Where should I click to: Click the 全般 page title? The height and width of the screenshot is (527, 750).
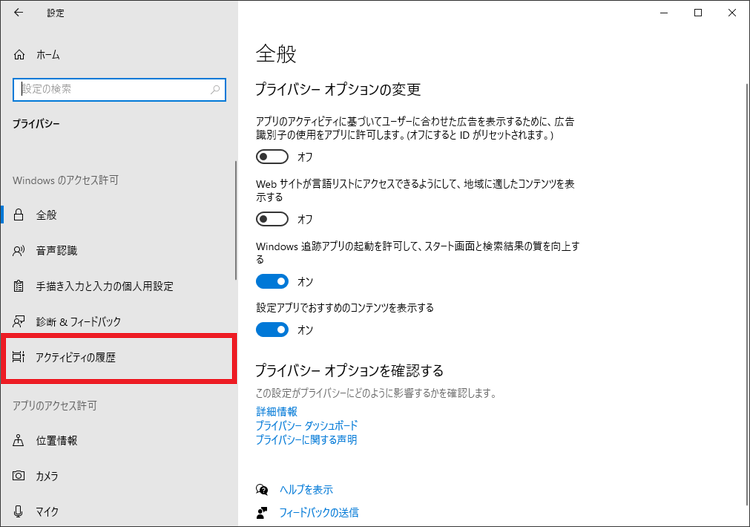pos(276,53)
